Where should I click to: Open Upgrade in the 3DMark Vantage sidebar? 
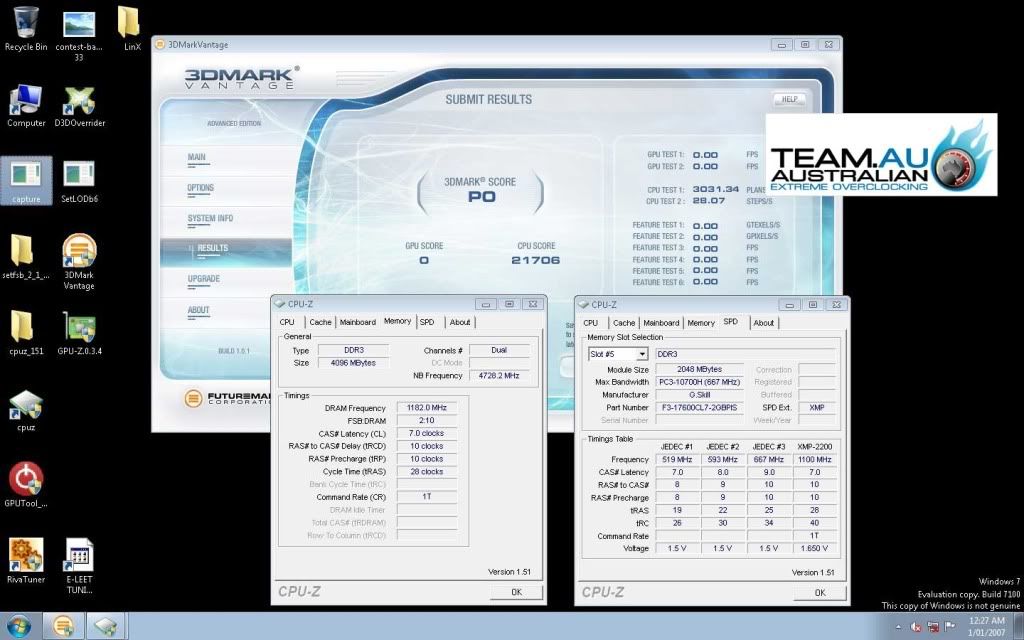pyautogui.click(x=203, y=279)
